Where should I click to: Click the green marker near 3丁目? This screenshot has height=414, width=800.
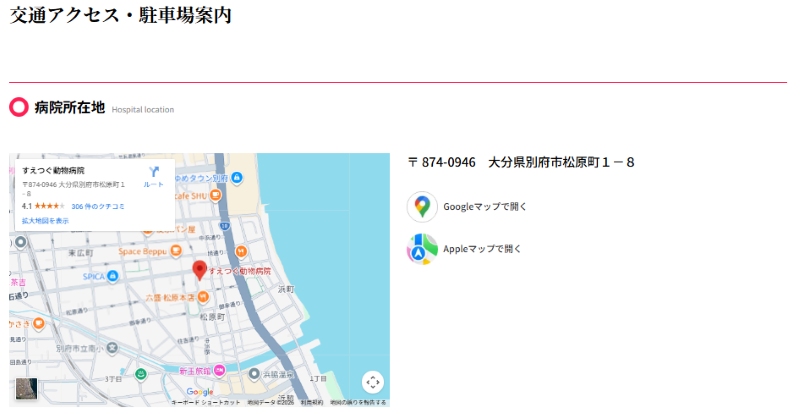141,373
